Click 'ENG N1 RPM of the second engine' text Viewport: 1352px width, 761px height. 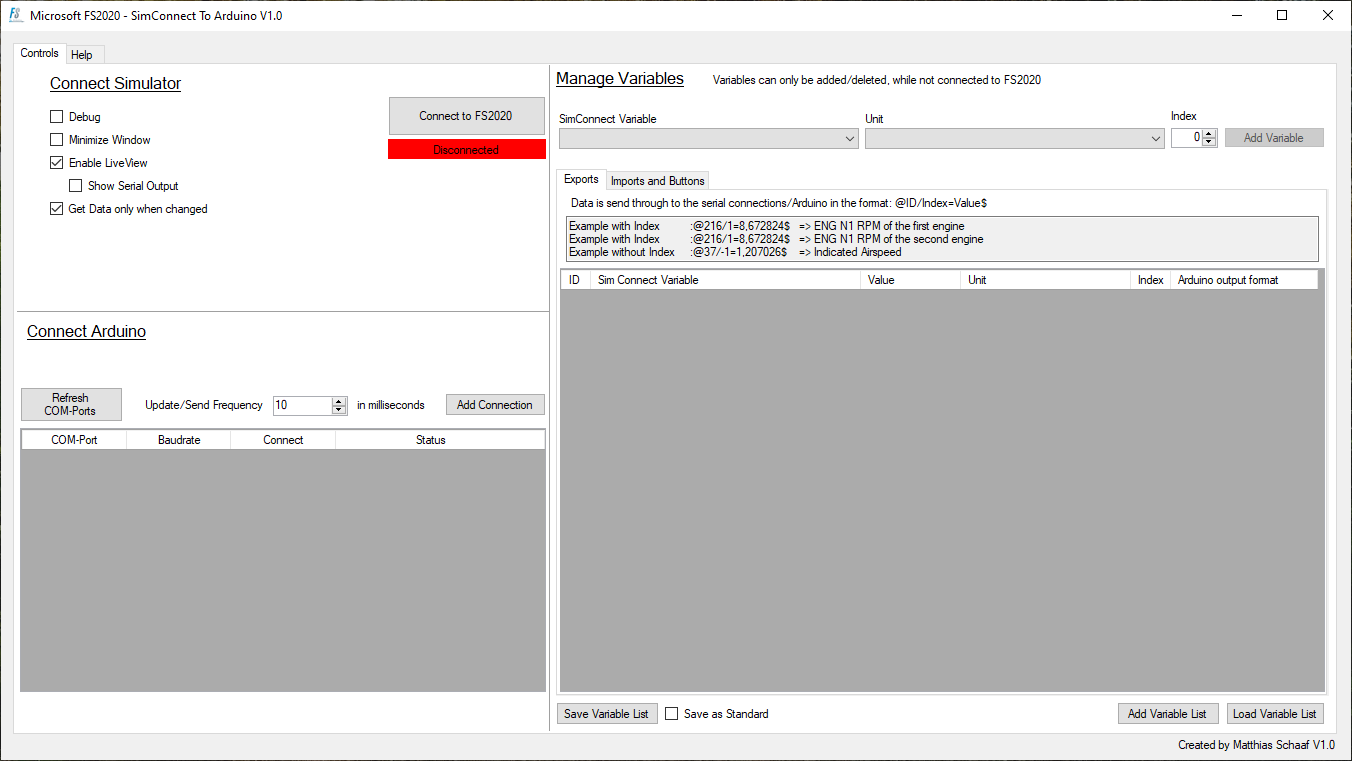click(899, 239)
